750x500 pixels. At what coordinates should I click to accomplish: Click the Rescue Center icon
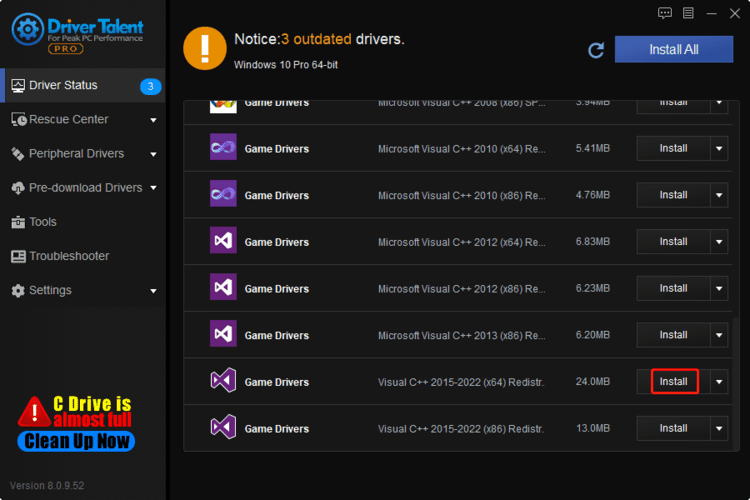19,120
